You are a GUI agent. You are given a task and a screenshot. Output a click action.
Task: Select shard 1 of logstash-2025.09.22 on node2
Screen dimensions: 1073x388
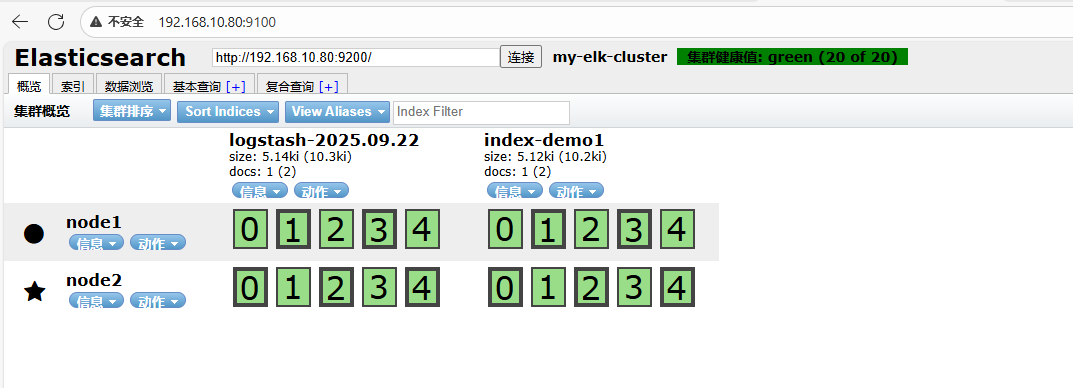point(293,287)
